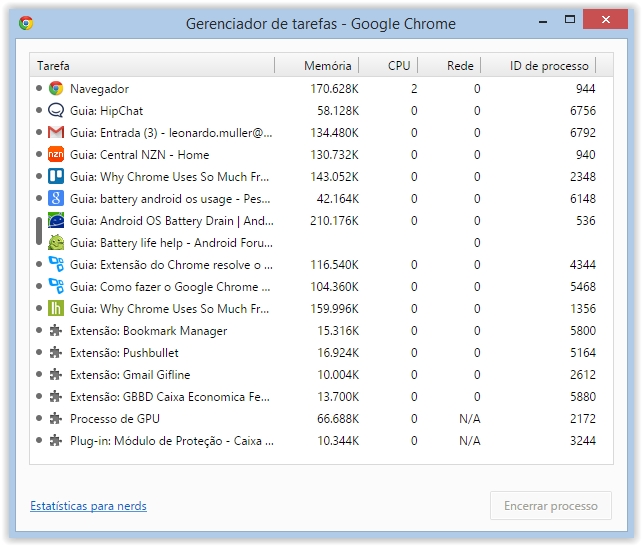The height and width of the screenshot is (546, 642).
Task: Select the Android OS Battery Drain row
Action: click(x=321, y=221)
